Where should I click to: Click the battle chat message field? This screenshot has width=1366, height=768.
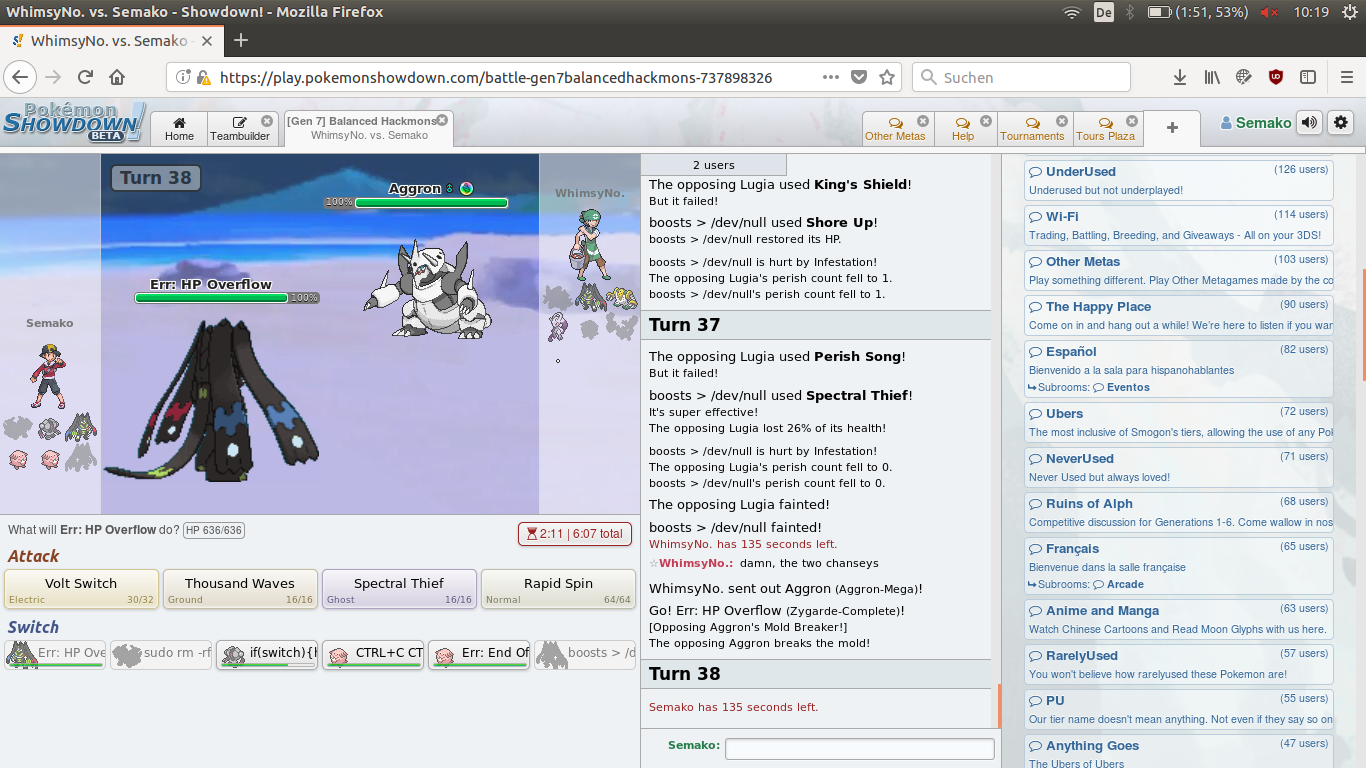pyautogui.click(x=860, y=748)
